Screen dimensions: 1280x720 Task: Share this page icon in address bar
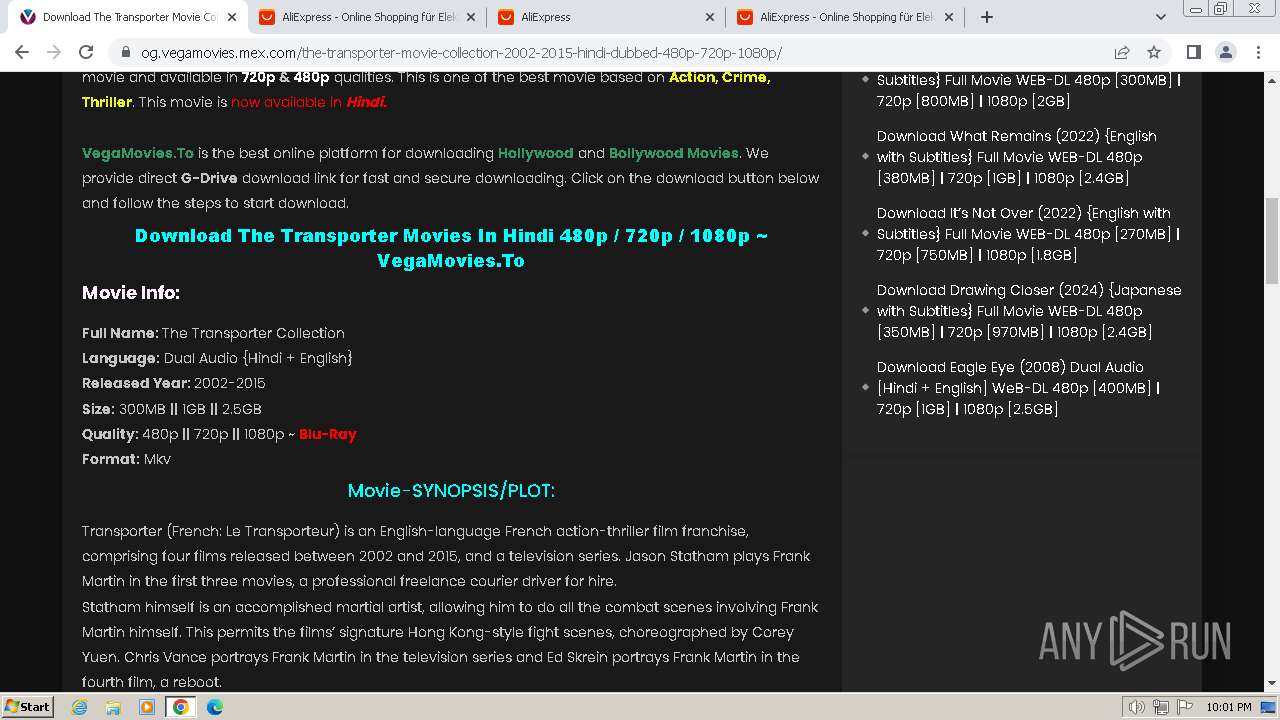(1122, 52)
